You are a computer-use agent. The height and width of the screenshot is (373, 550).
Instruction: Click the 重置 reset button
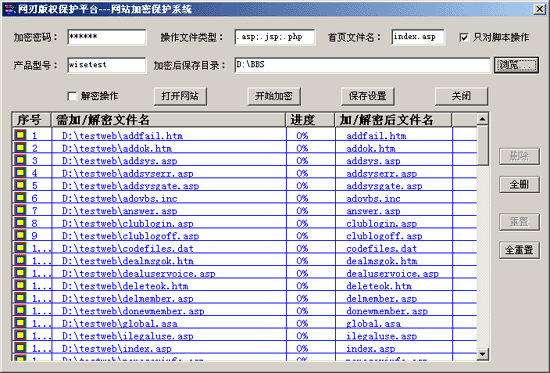[519, 222]
